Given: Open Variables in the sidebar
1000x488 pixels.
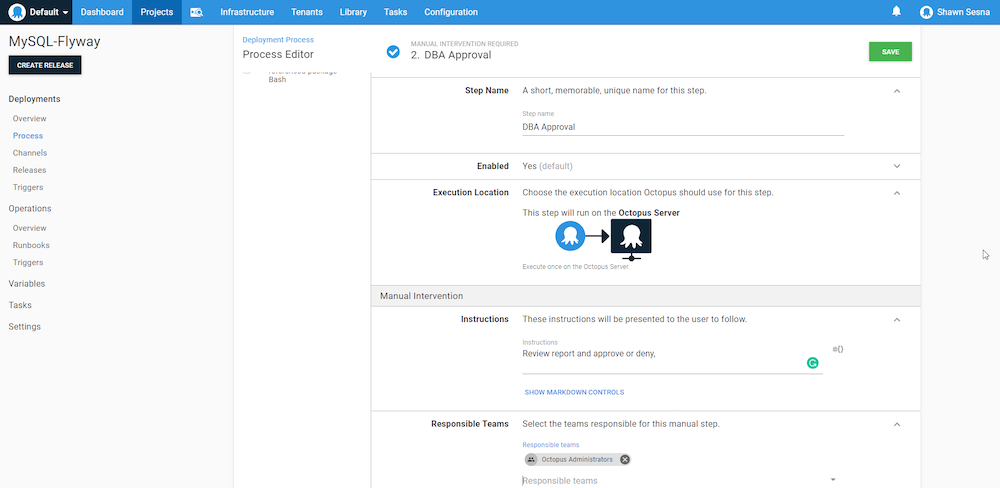Looking at the screenshot, I should point(27,284).
